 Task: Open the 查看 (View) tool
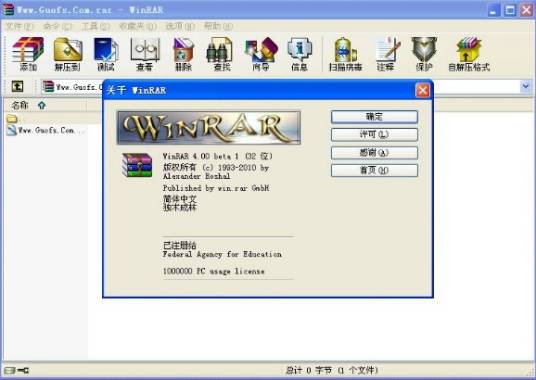point(145,54)
